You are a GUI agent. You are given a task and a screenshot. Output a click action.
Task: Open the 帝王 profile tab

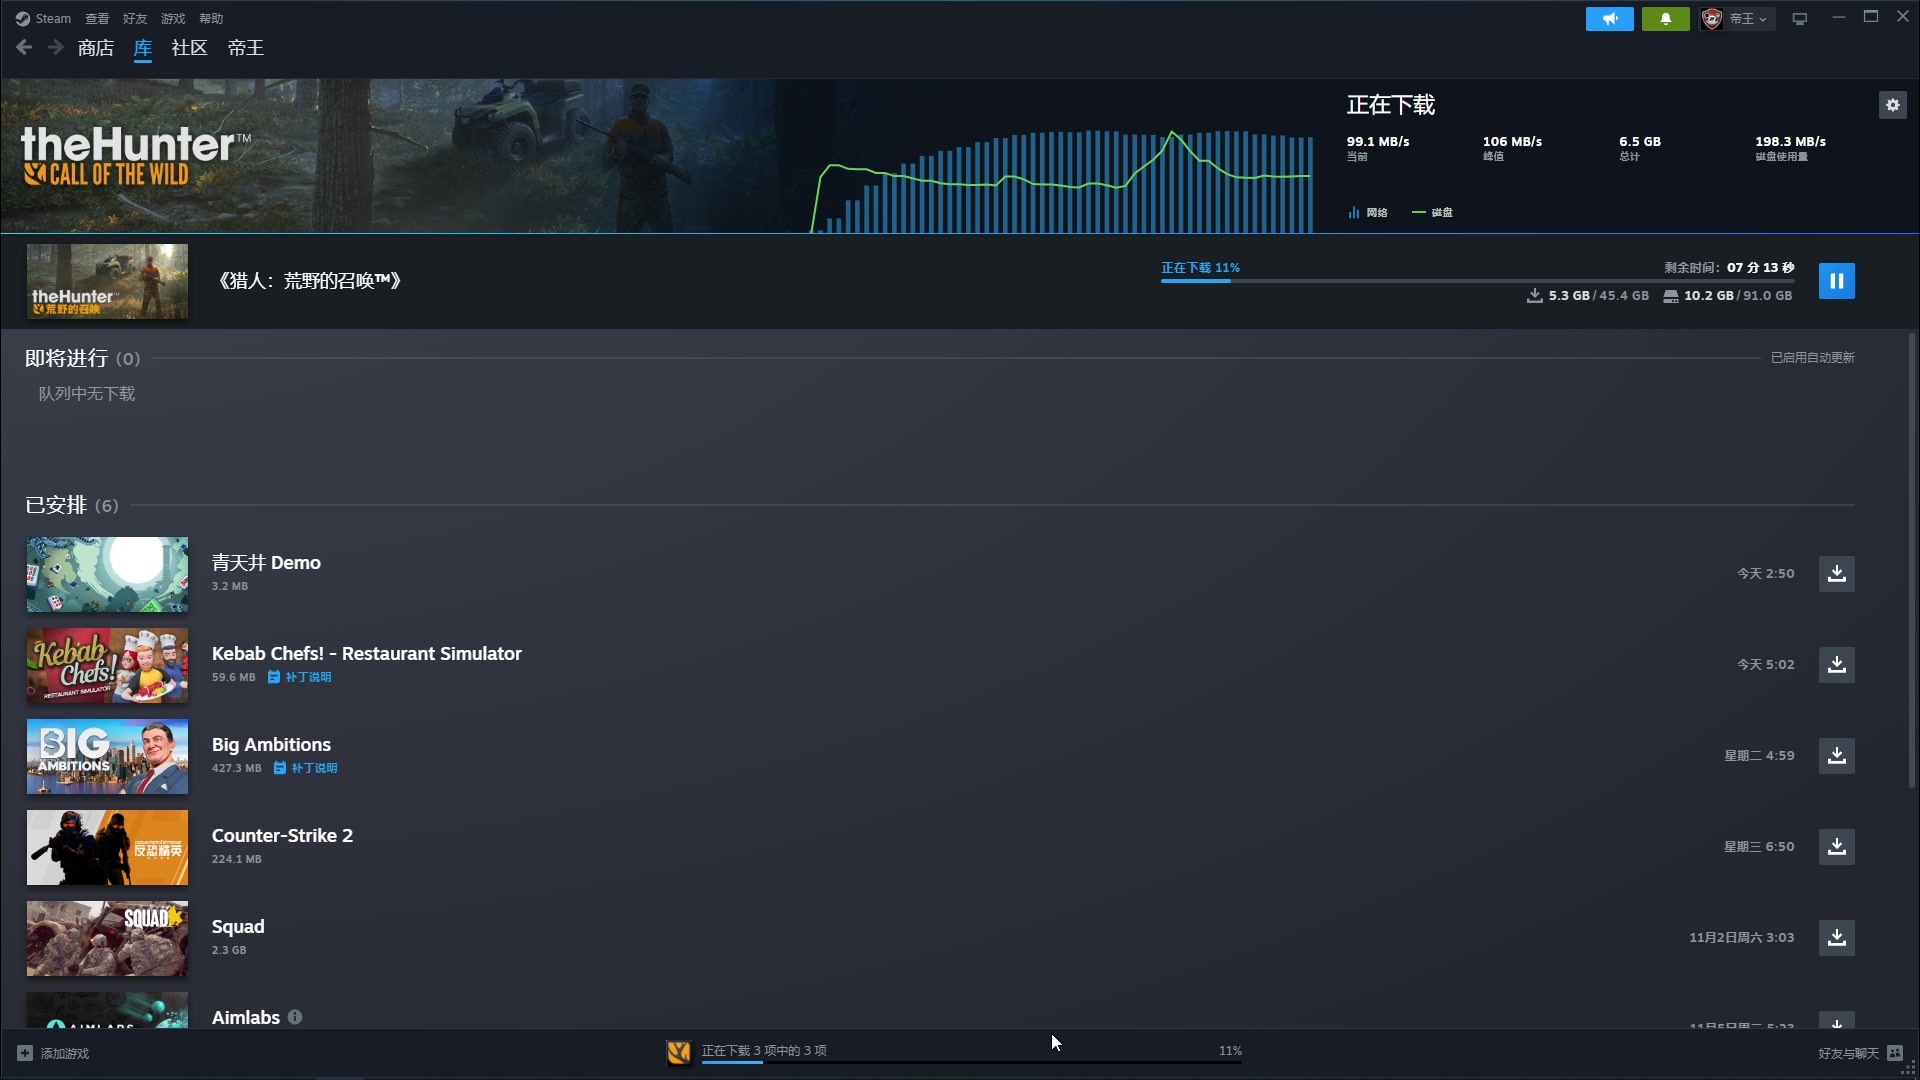click(x=245, y=48)
